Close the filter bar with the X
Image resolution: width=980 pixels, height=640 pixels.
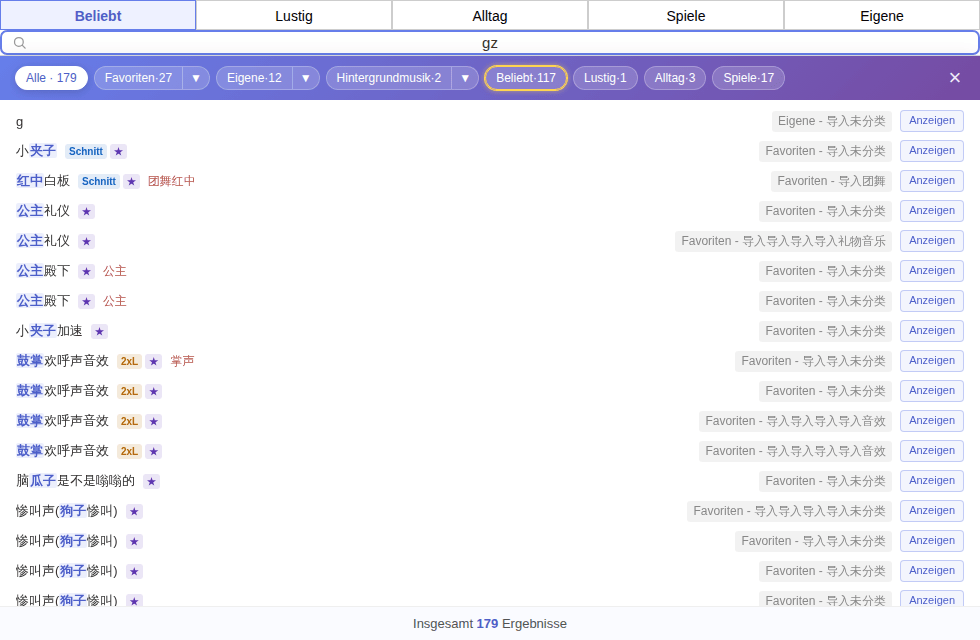tap(954, 78)
